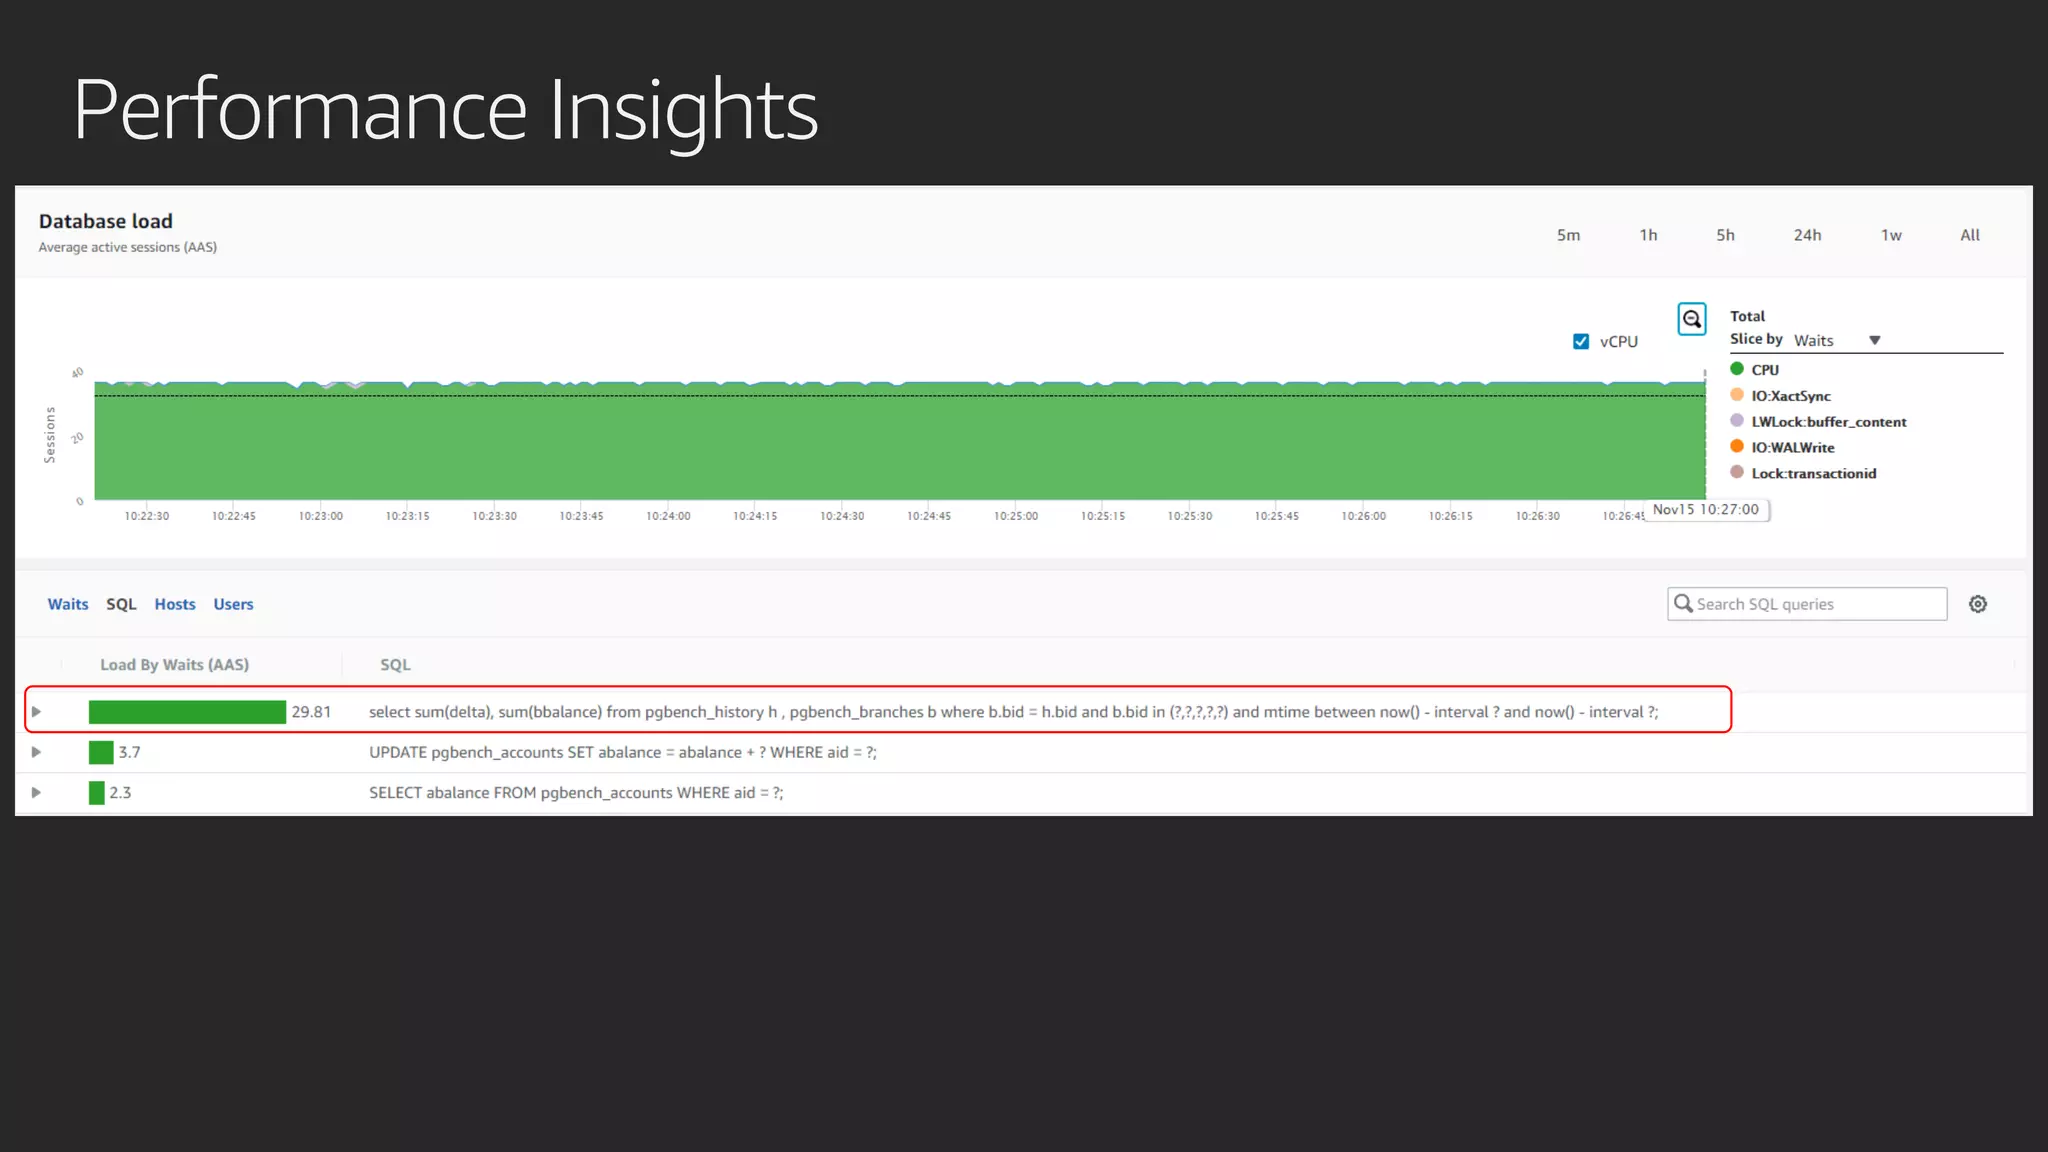Screen dimensions: 2048x1152
Task: Click the 10:24:00 time axis label
Action: (668, 516)
